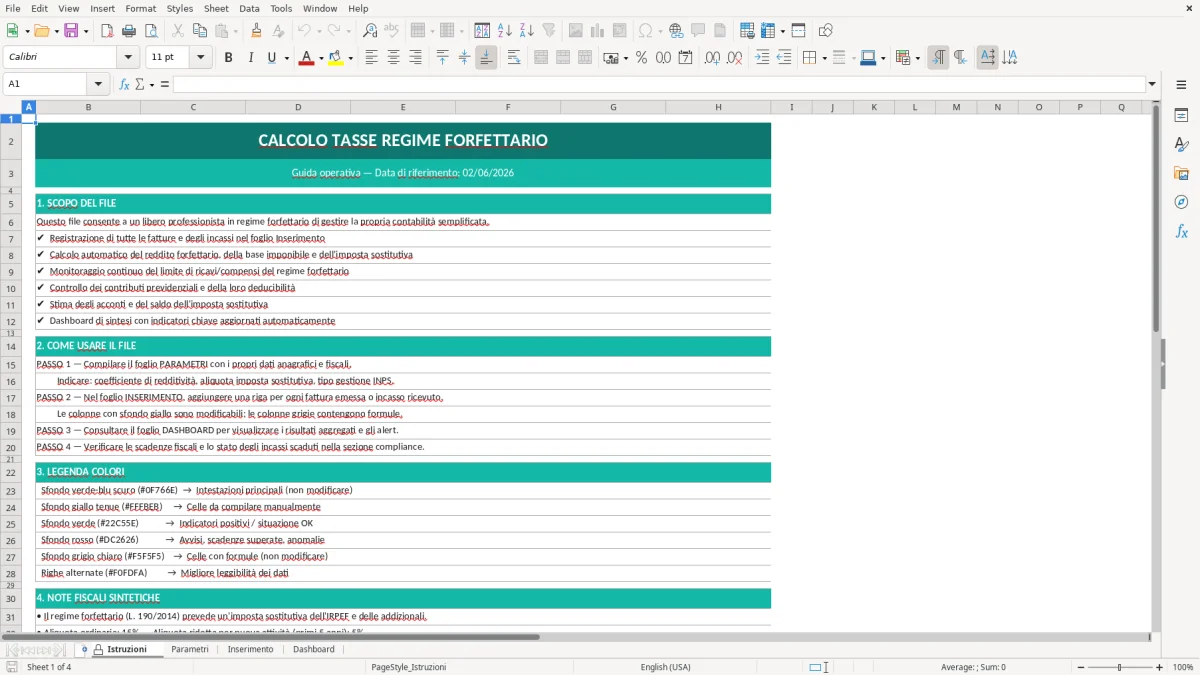1200x675 pixels.
Task: Open the Name Box dropdown arrow
Action: click(x=98, y=84)
